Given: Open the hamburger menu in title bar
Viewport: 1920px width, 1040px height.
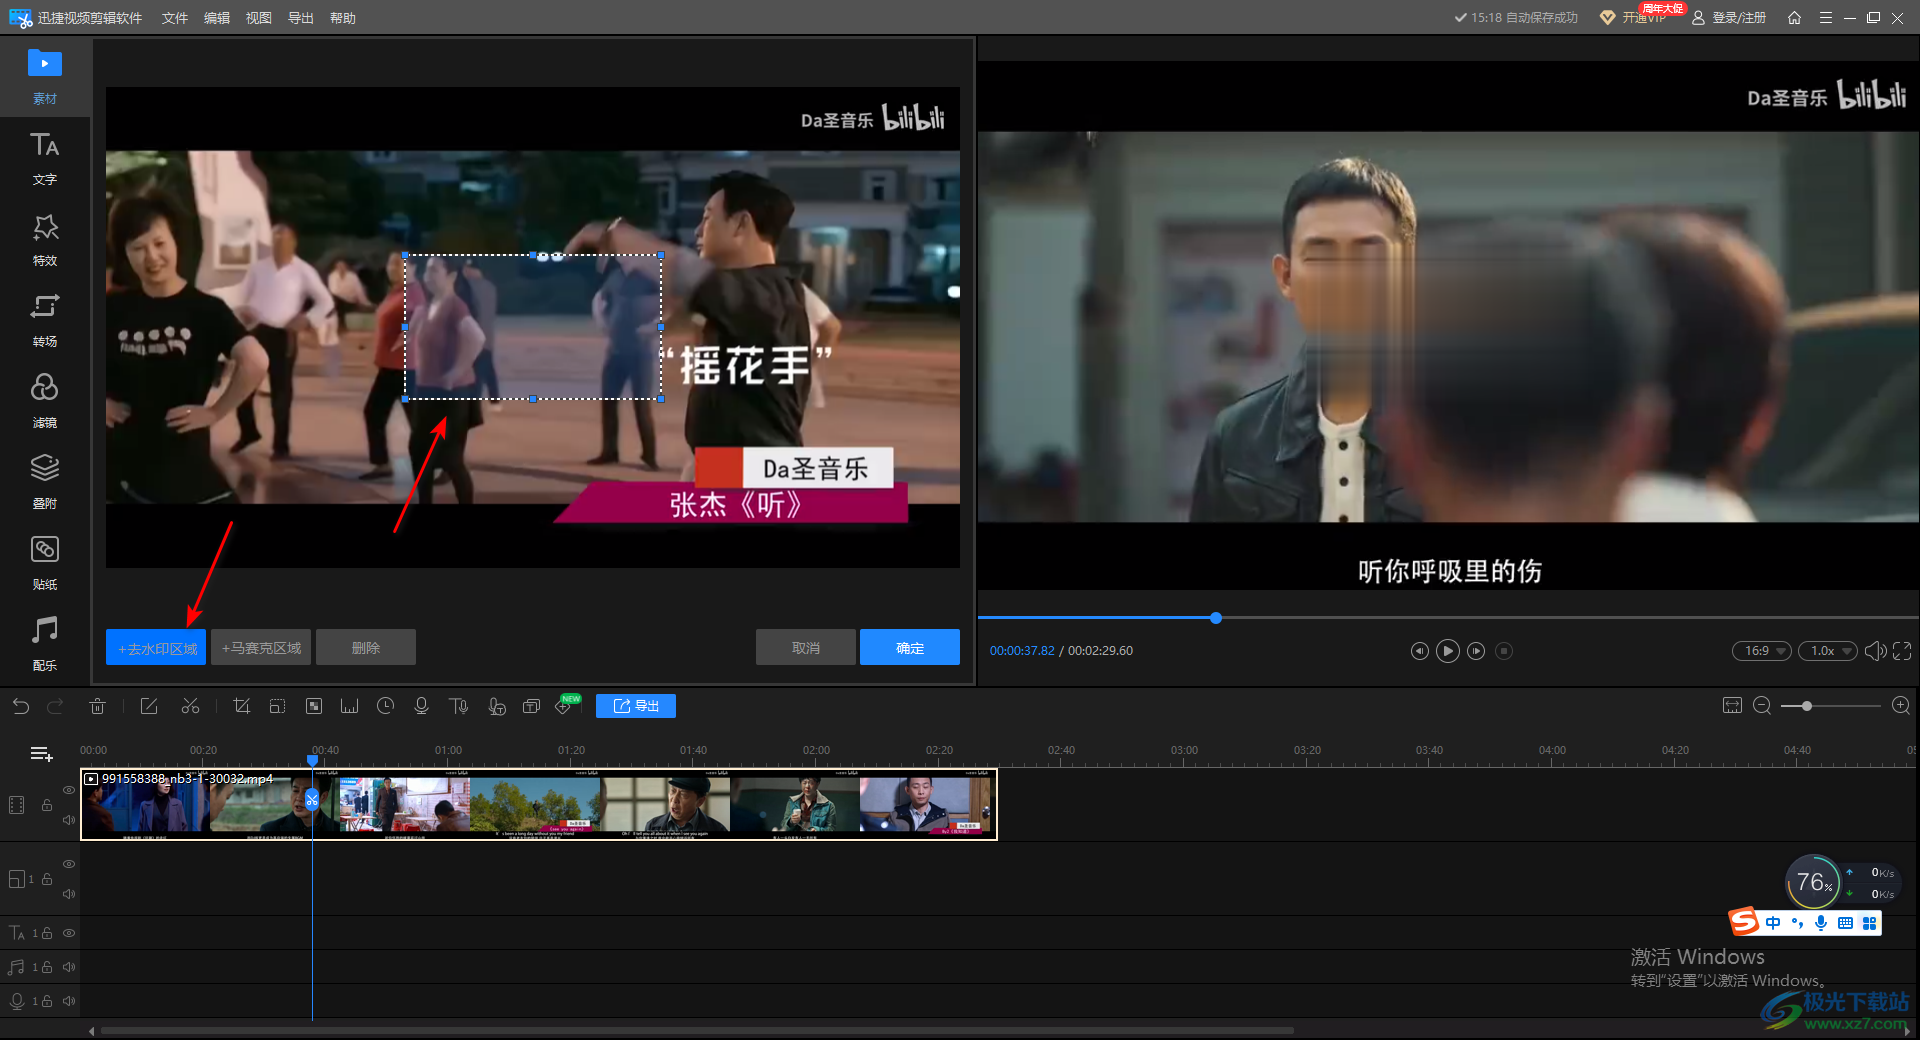Looking at the screenshot, I should pos(1826,18).
